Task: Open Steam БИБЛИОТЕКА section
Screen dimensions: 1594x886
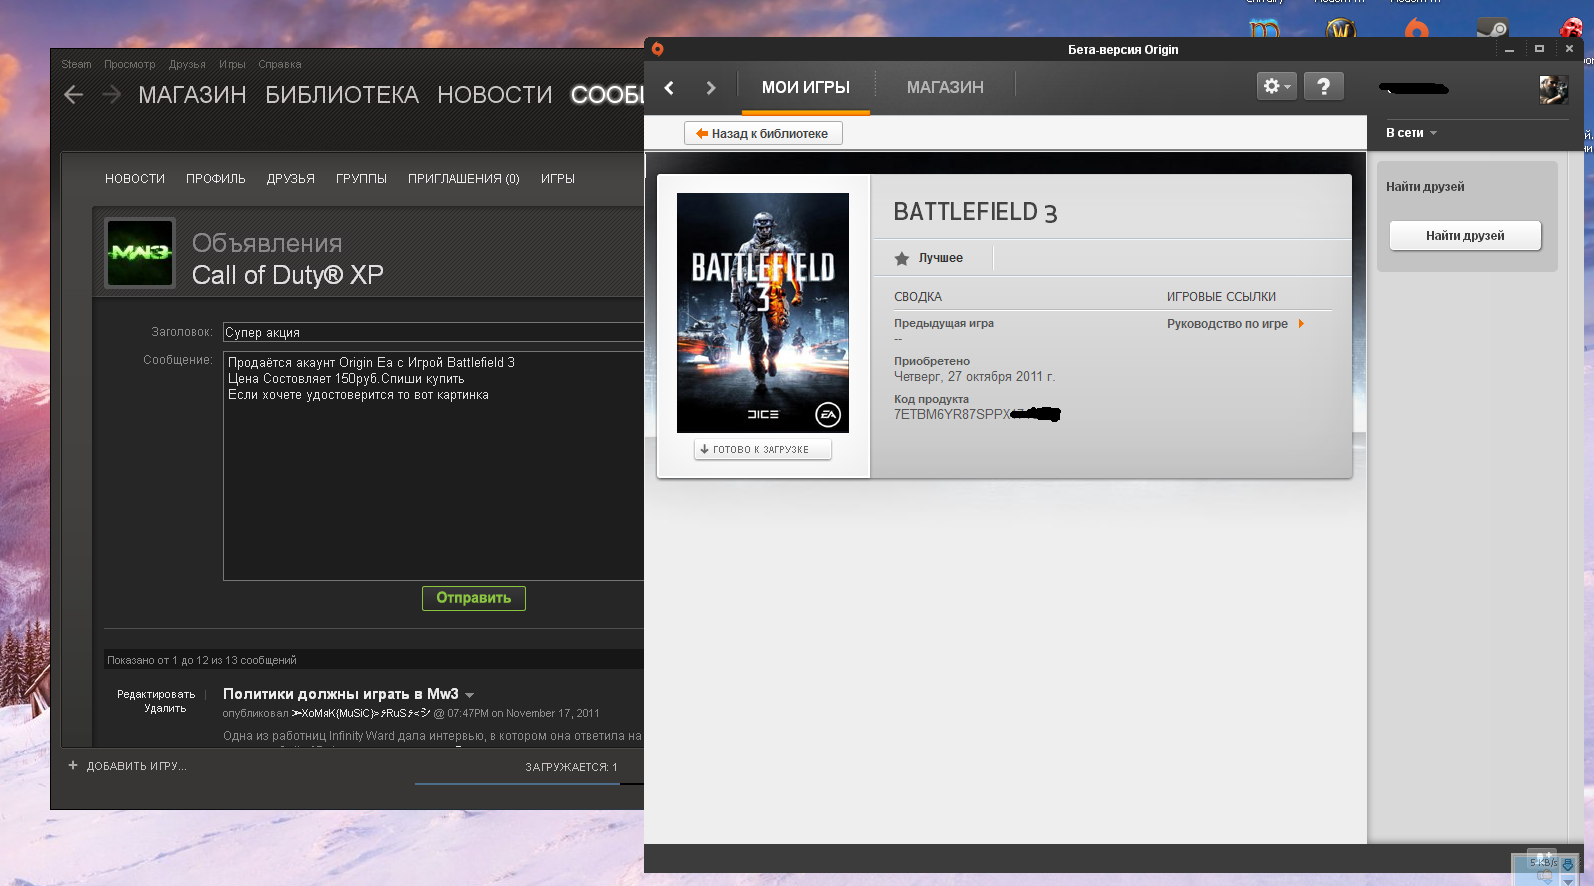Action: tap(342, 95)
